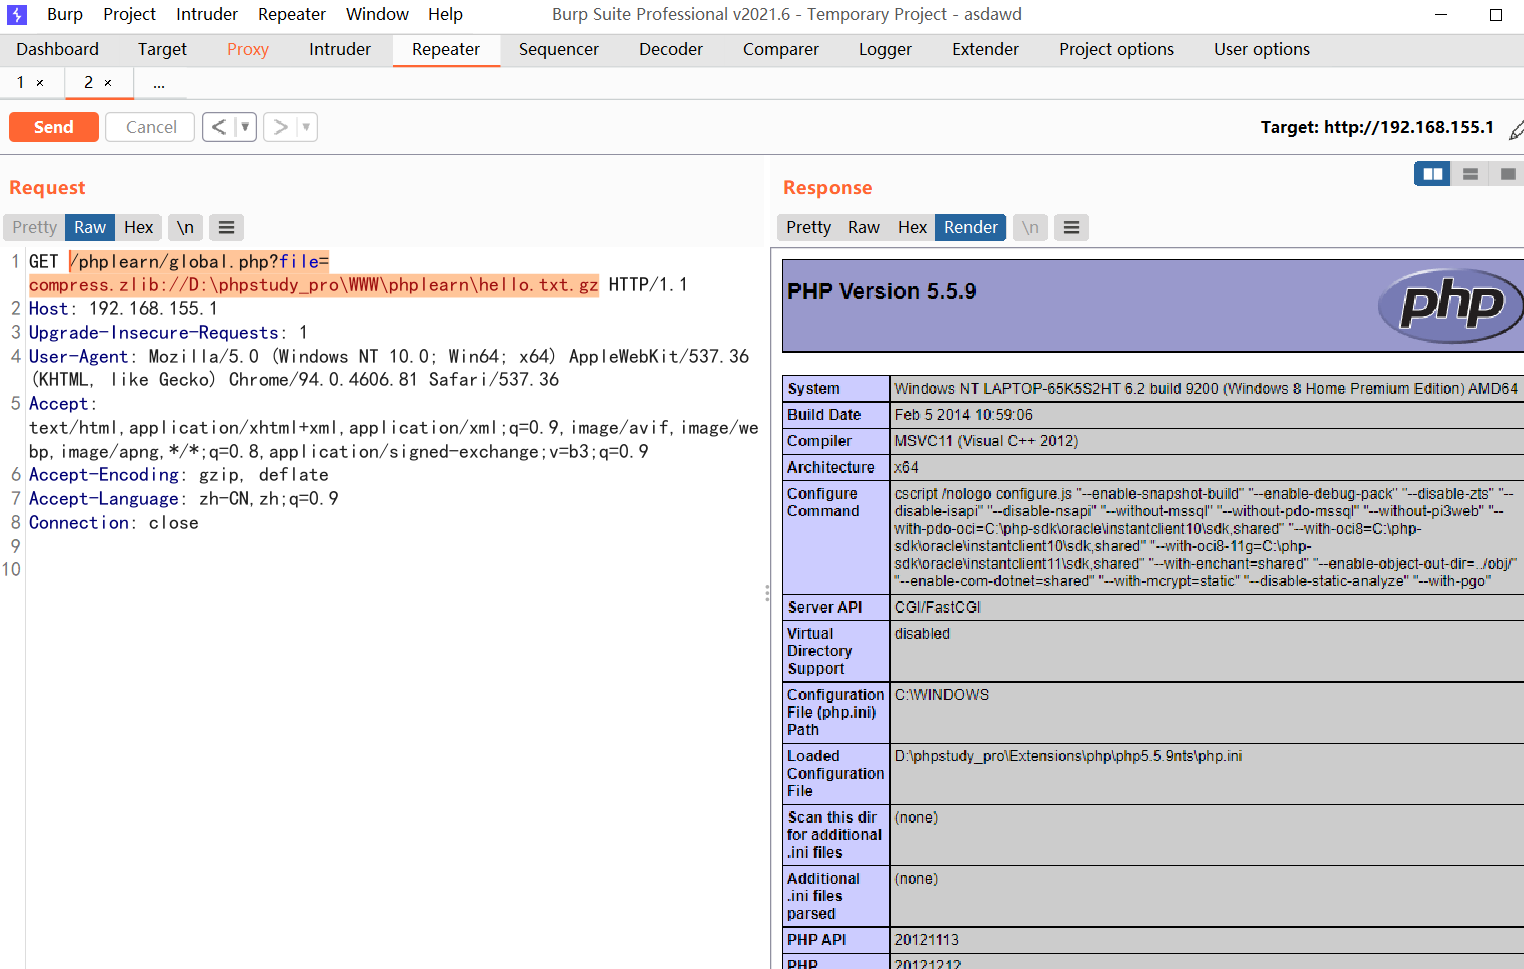This screenshot has width=1524, height=969.
Task: Open the response pane hamburger menu
Action: [x=1071, y=228]
